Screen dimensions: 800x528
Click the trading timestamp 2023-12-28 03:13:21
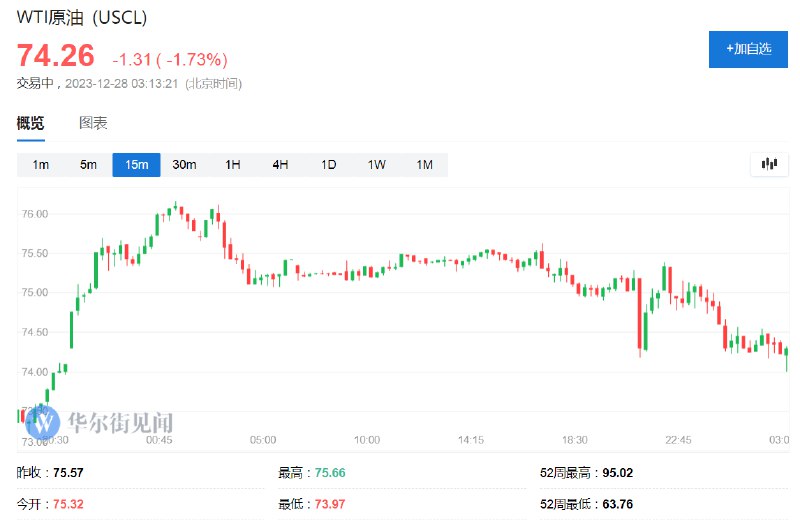click(x=121, y=84)
